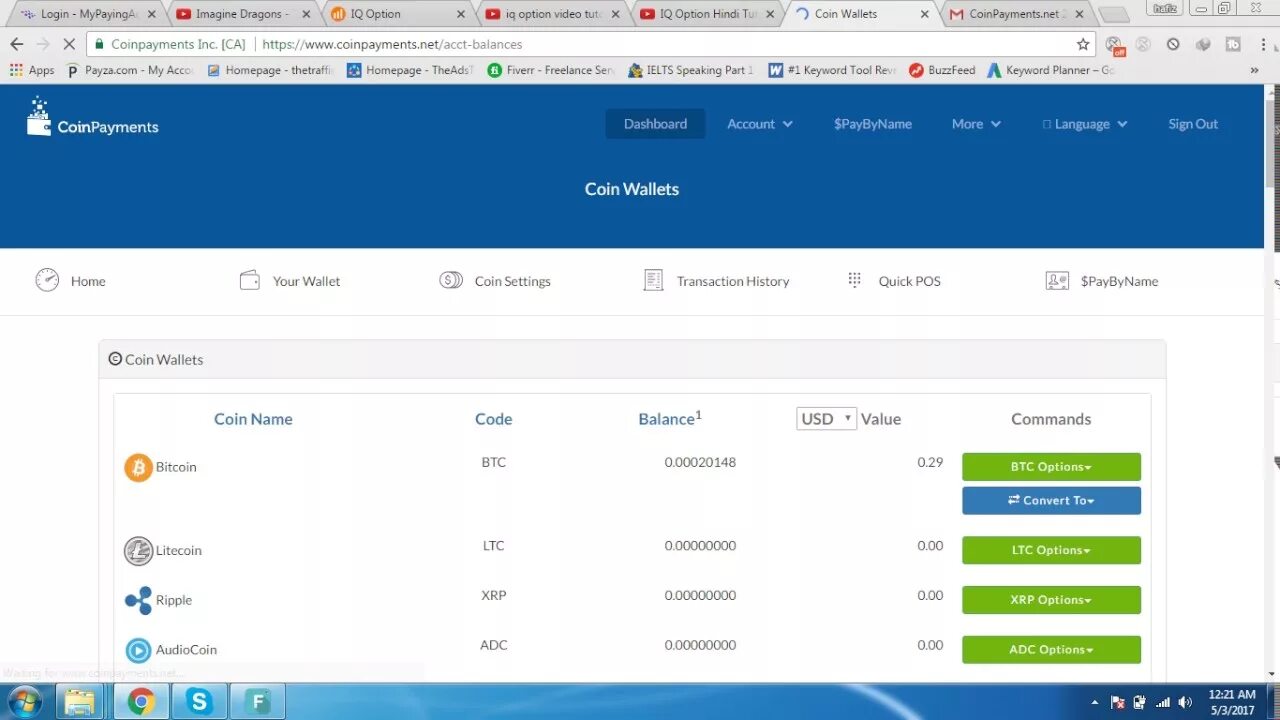Open the Language dropdown

(x=1085, y=124)
